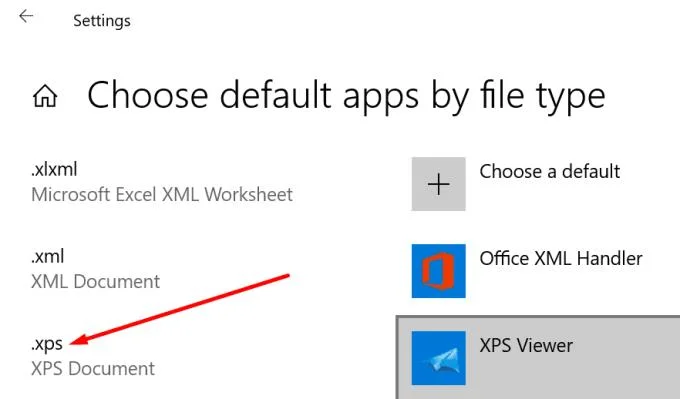680x399 pixels.
Task: Select the .xml file extension
Action: tap(48, 257)
